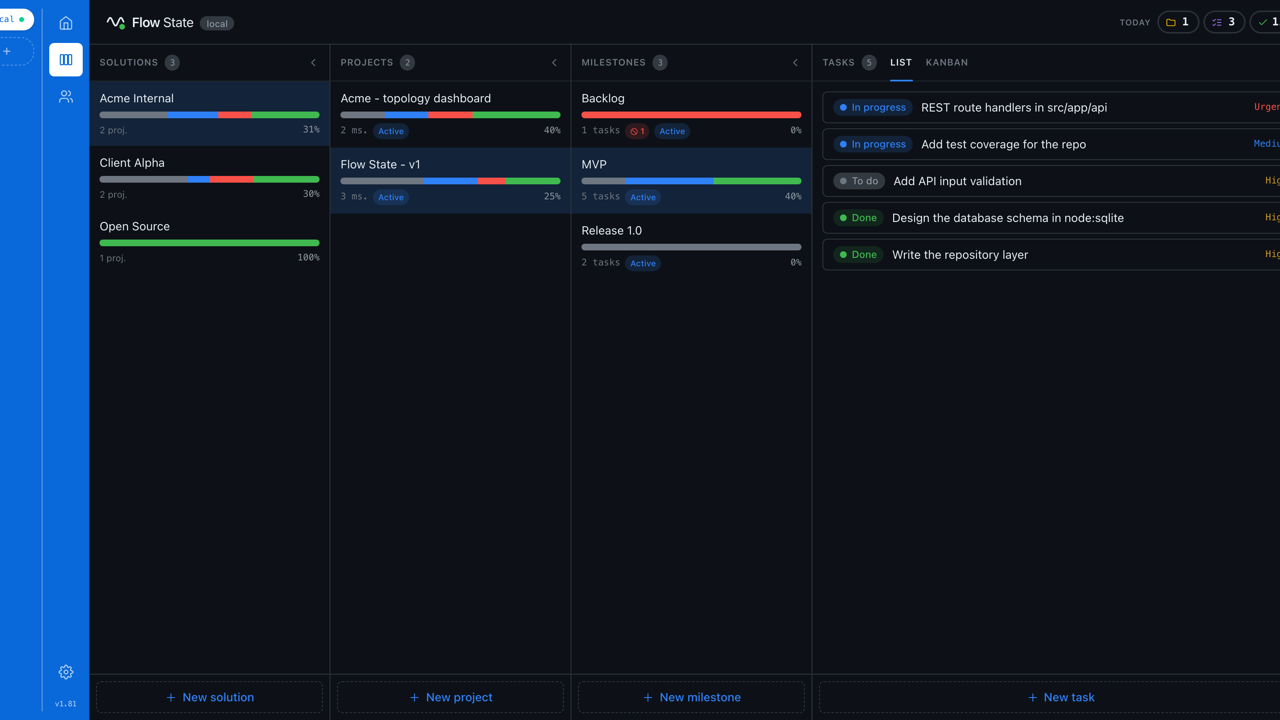Select the Client Alpha solution
The image size is (1280, 720).
[x=210, y=178]
